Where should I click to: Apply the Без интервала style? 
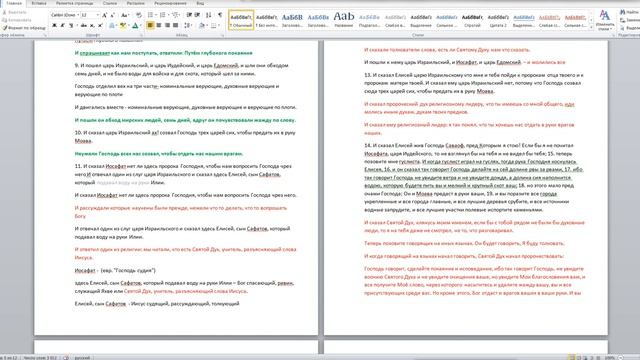(x=267, y=20)
